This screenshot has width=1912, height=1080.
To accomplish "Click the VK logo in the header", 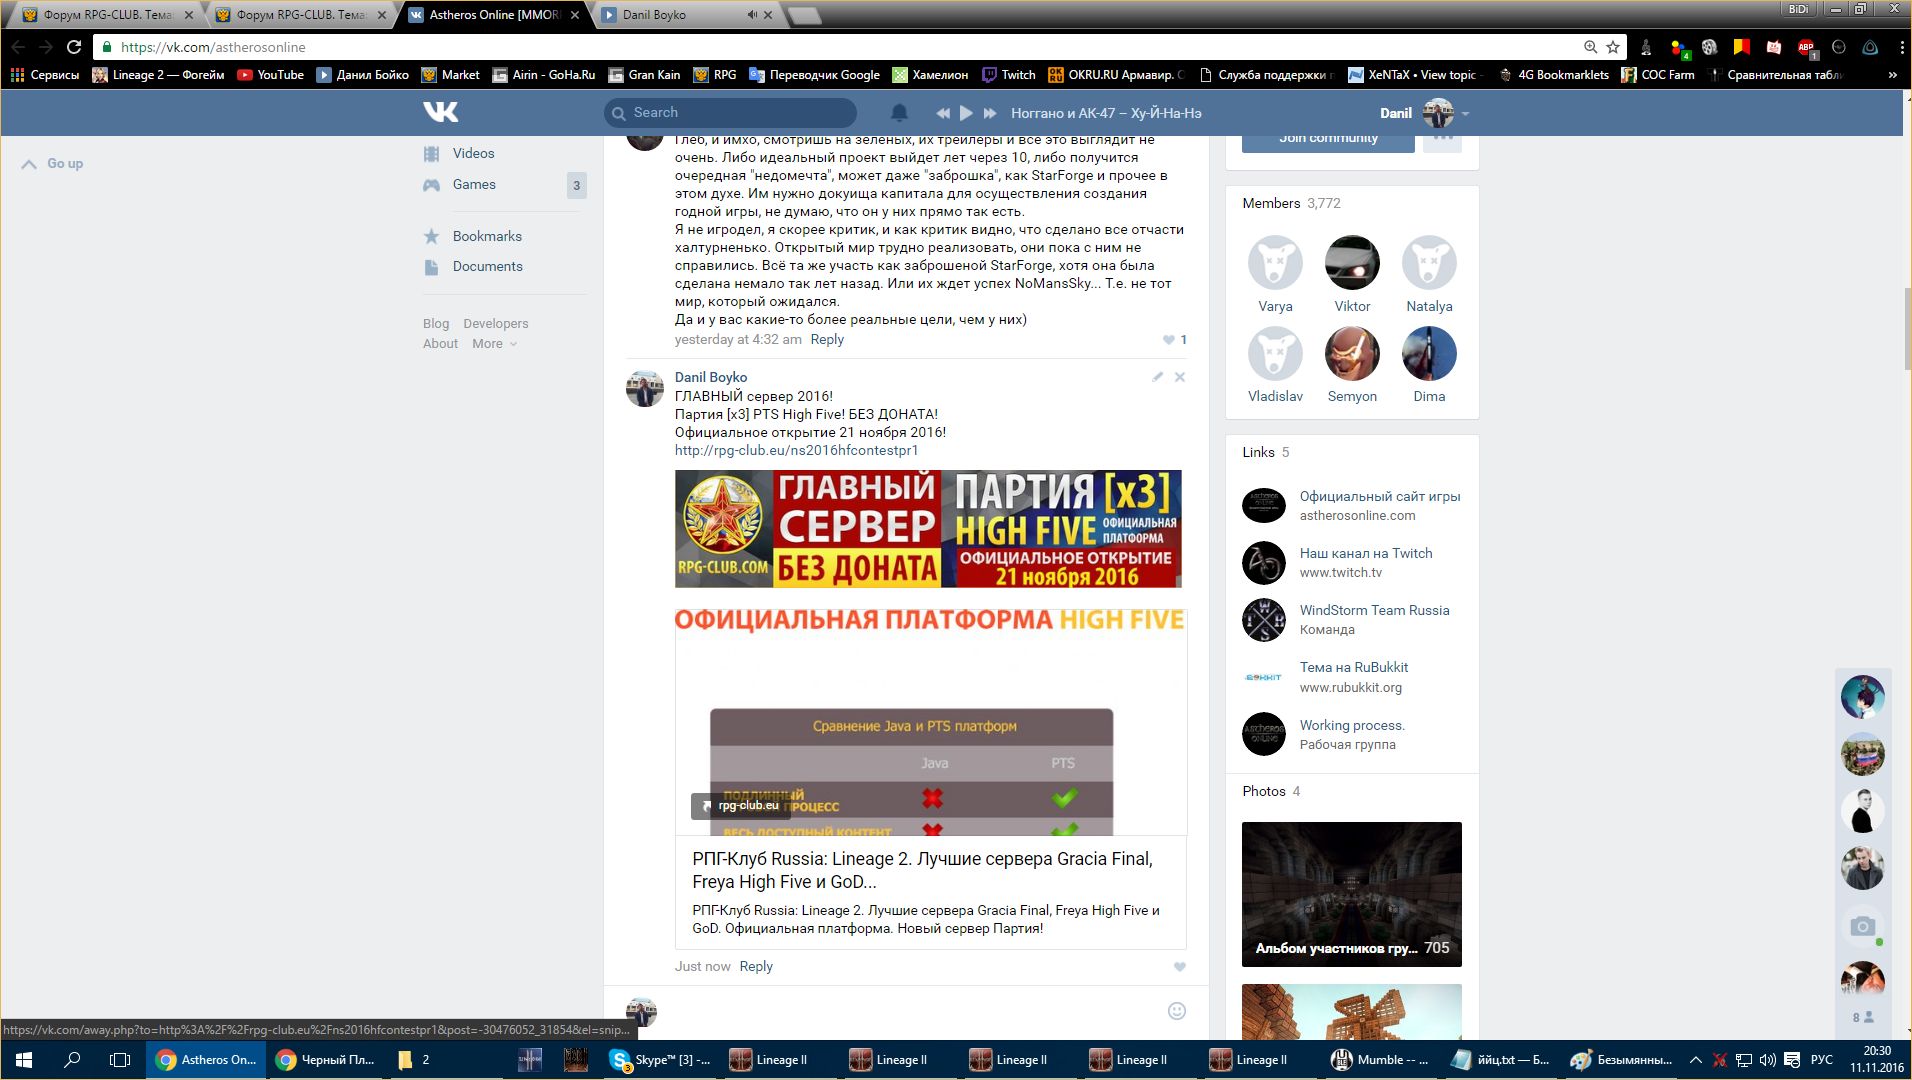I will tap(441, 112).
